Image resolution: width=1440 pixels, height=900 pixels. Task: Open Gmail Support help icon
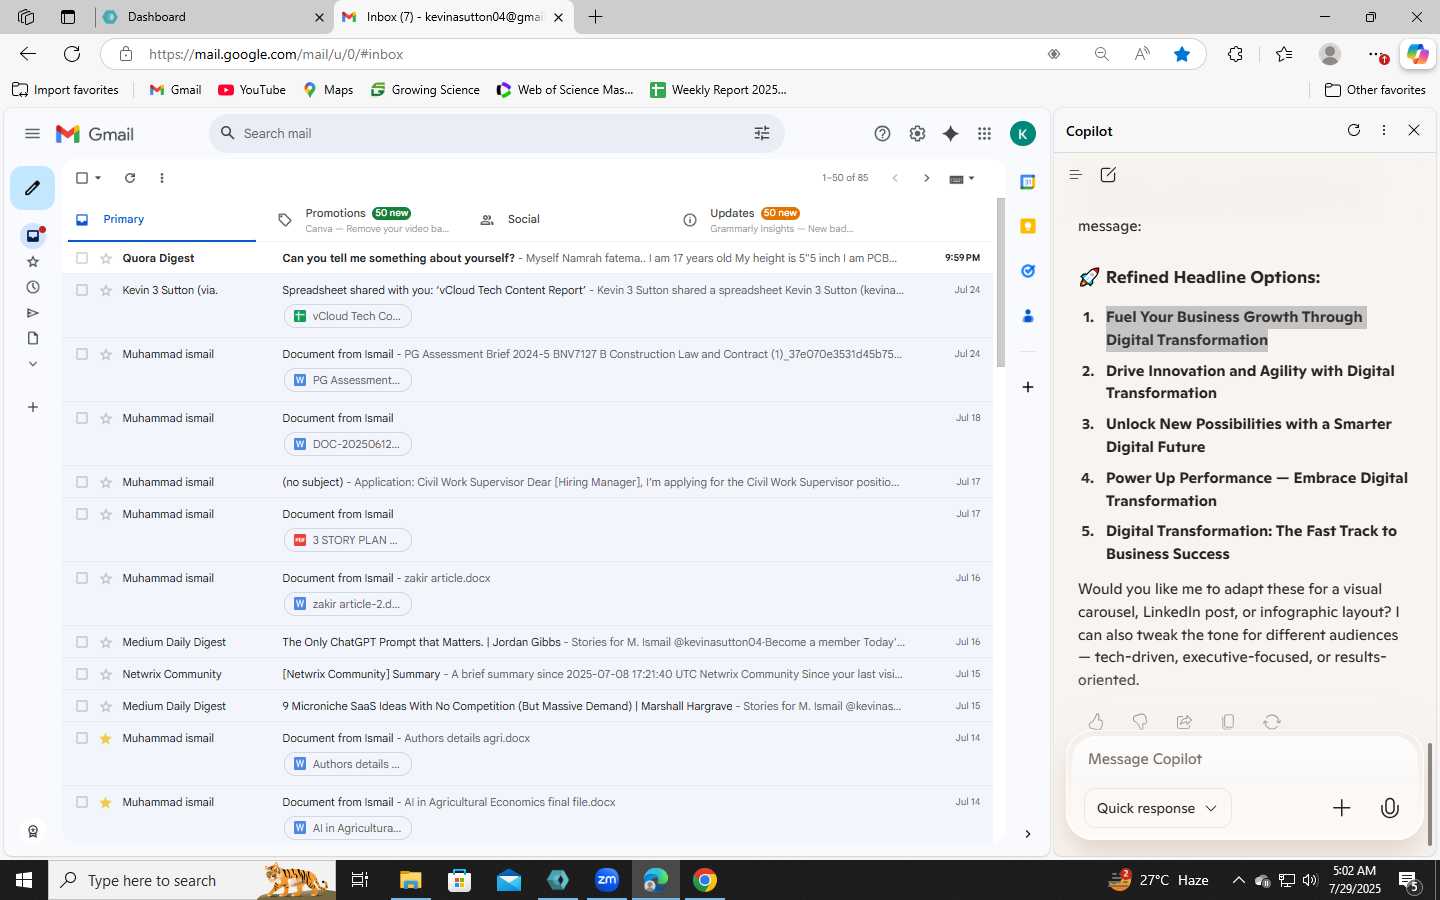tap(882, 134)
